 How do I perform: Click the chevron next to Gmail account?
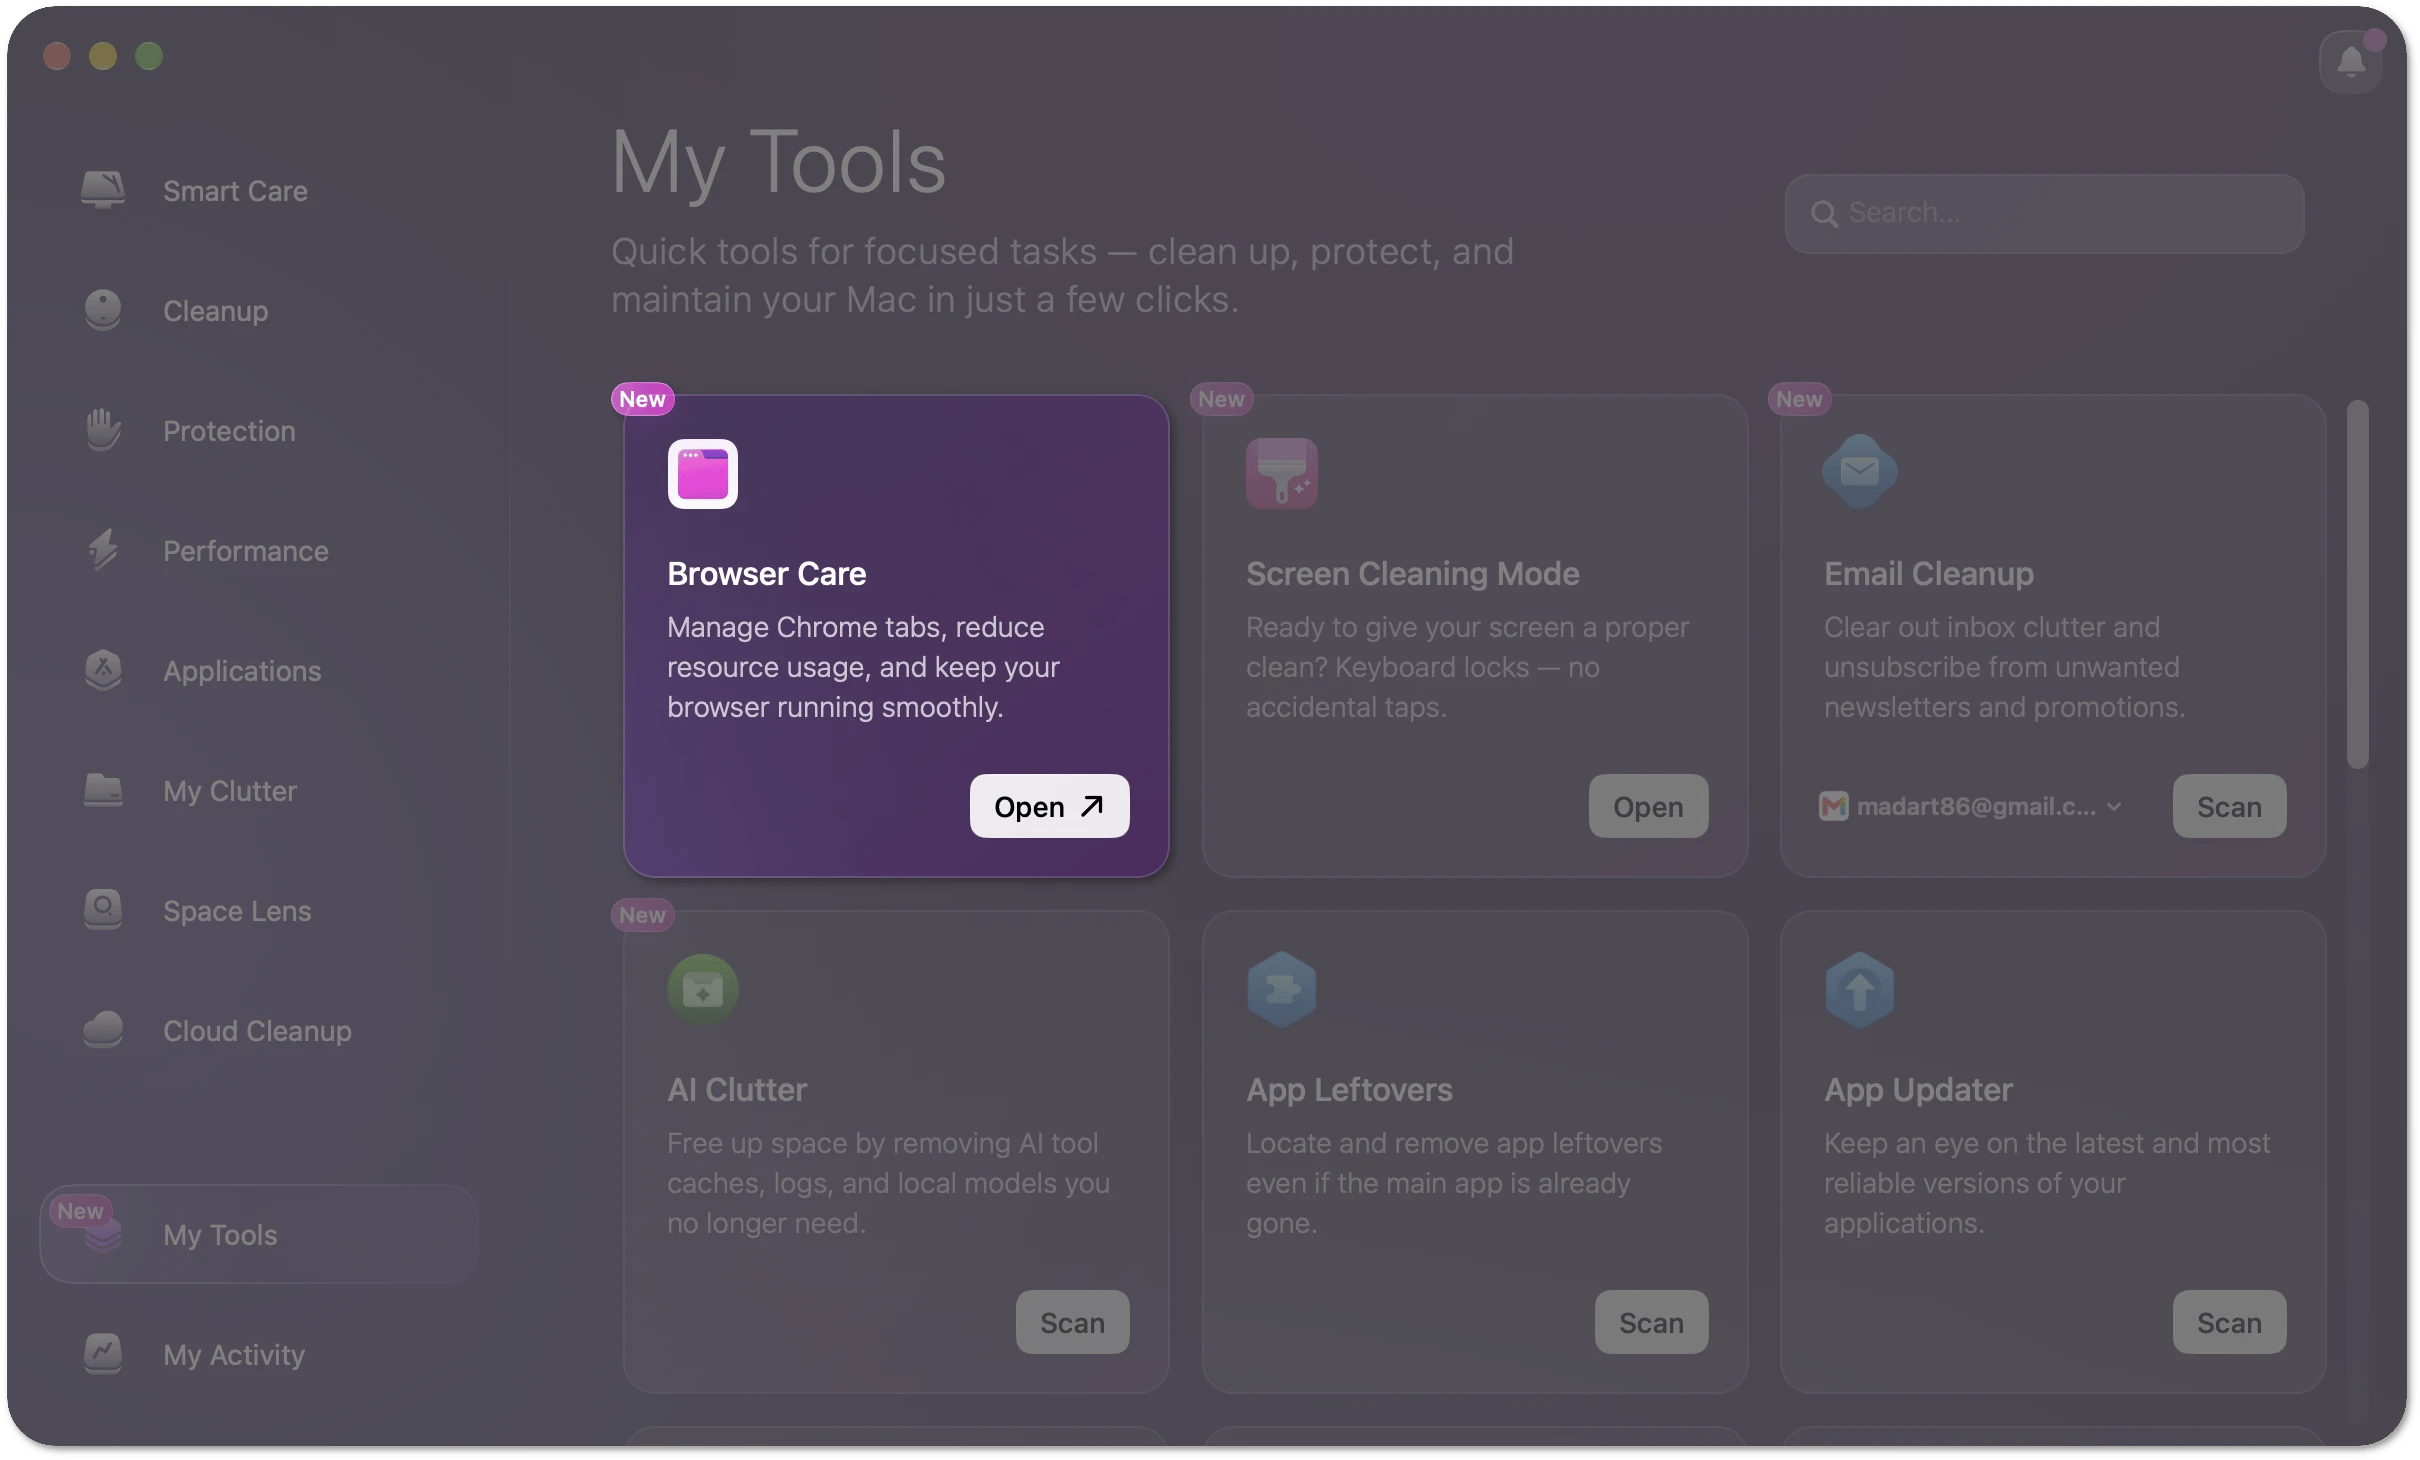[x=2114, y=806]
